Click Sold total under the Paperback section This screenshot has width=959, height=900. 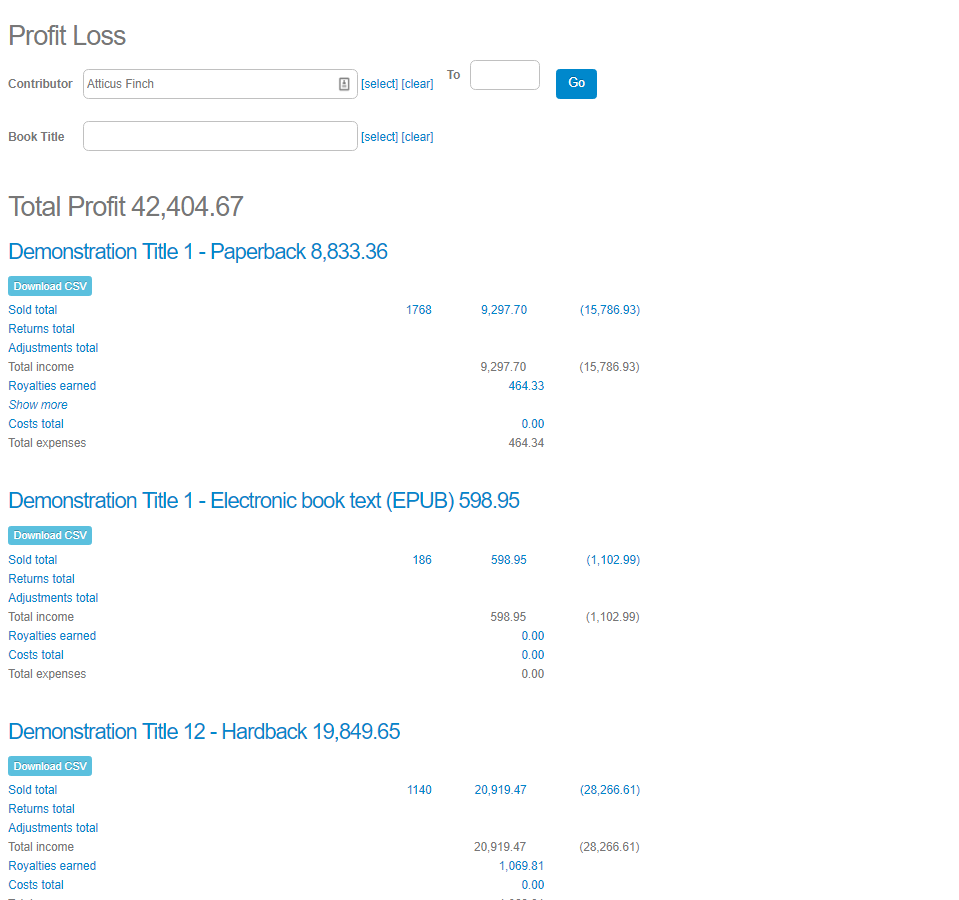coord(33,310)
